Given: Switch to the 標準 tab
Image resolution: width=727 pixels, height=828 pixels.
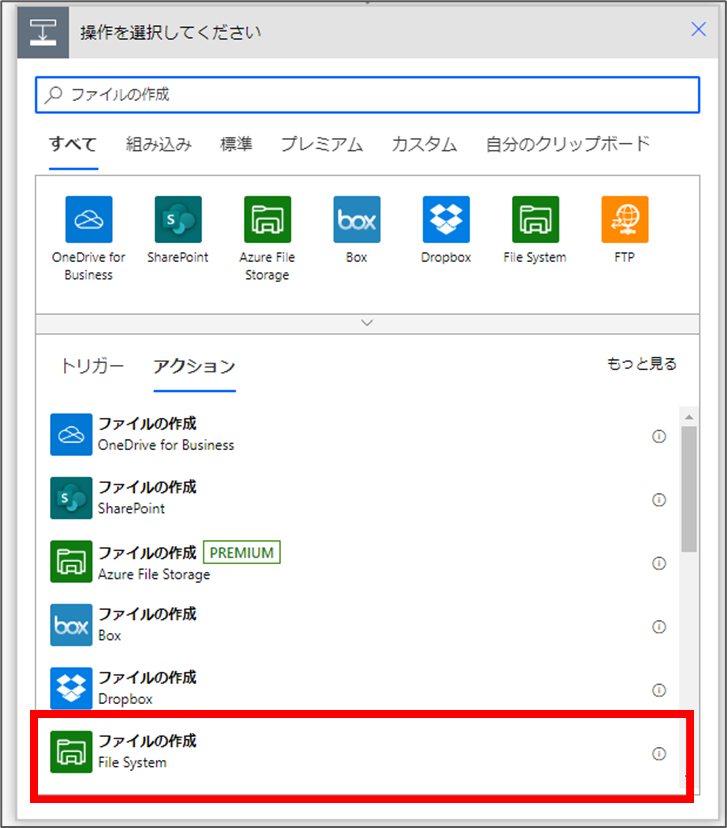Looking at the screenshot, I should point(236,144).
